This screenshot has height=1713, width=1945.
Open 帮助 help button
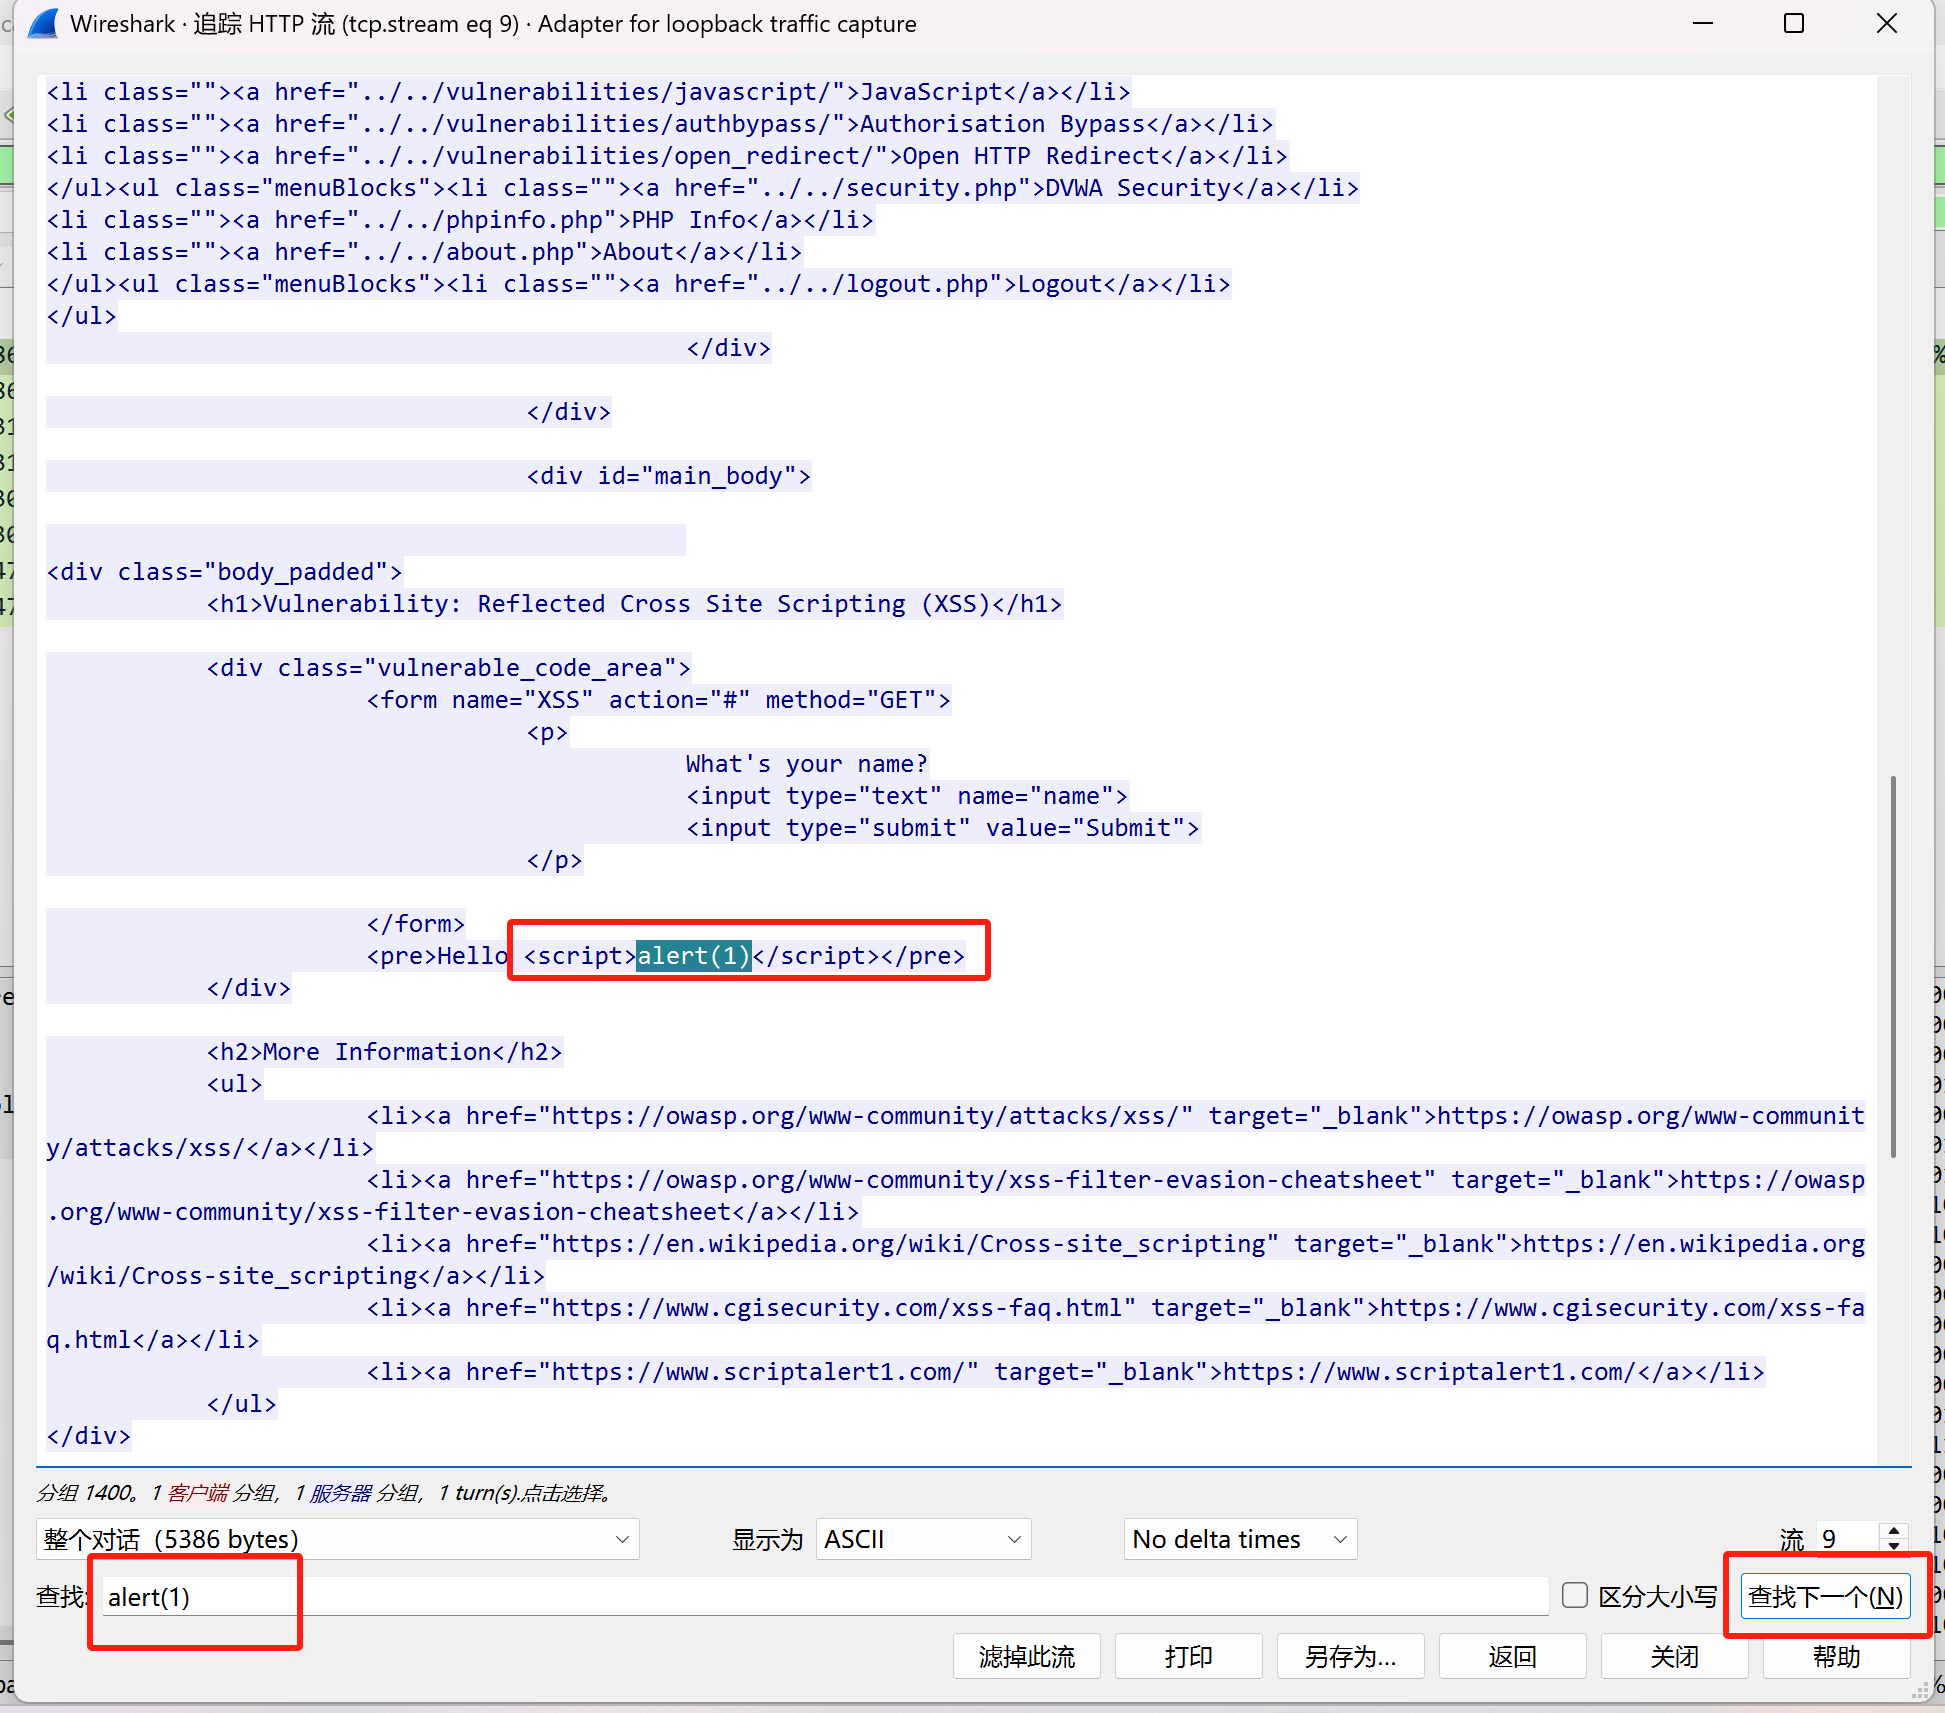click(1836, 1657)
